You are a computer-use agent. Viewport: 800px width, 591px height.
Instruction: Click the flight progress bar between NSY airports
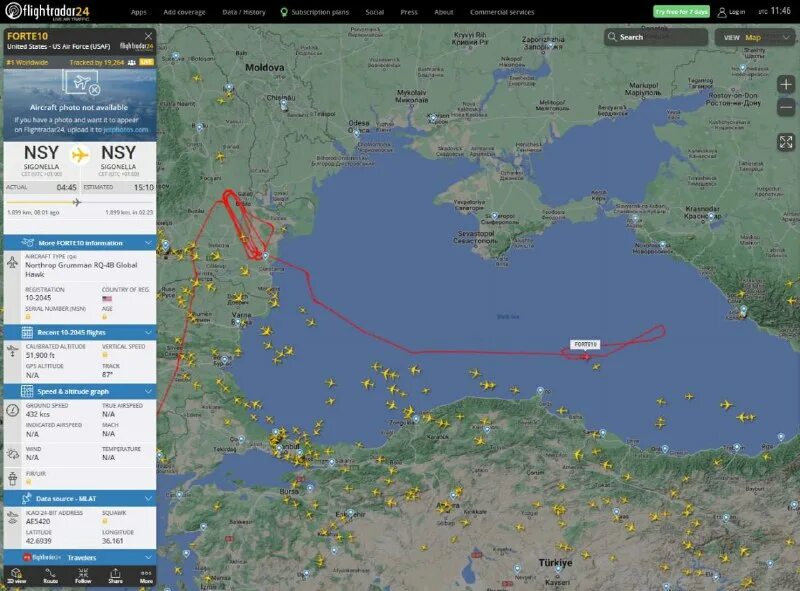point(75,202)
